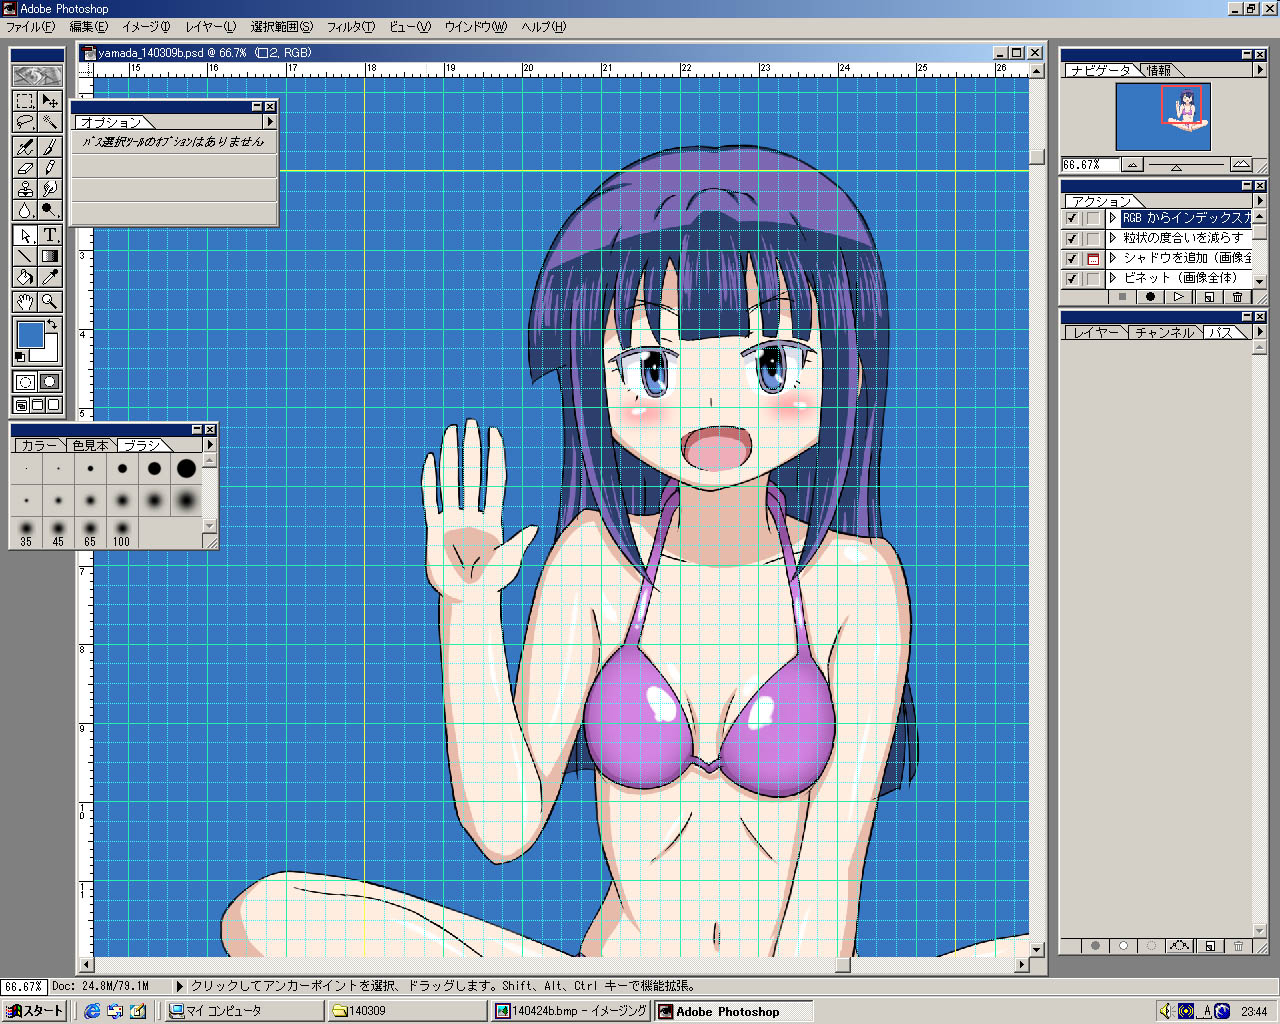The image size is (1280, 1024).
Task: Select the Lasso tool
Action: pyautogui.click(x=25, y=122)
